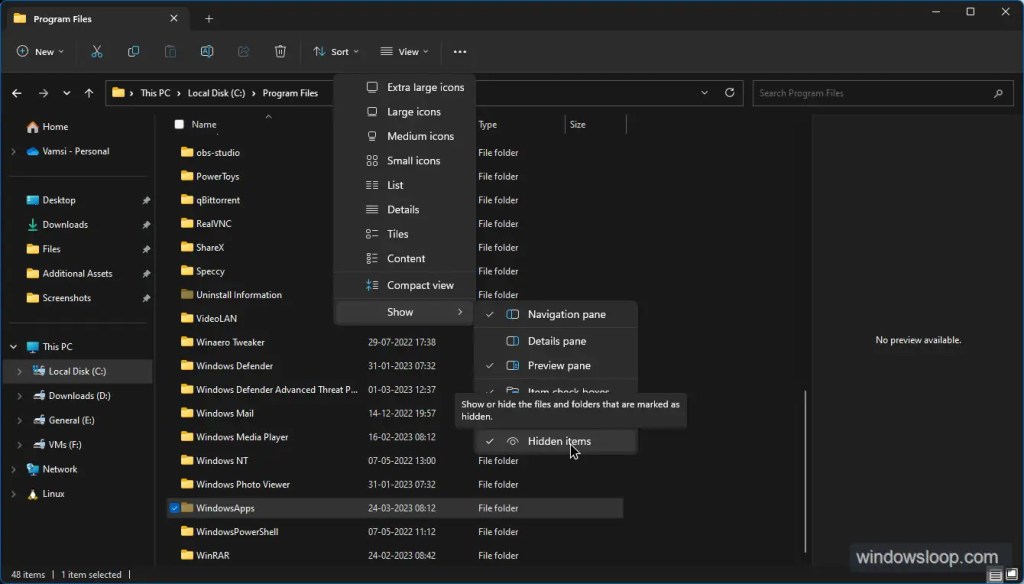Expand the Network tree node

pos(13,470)
